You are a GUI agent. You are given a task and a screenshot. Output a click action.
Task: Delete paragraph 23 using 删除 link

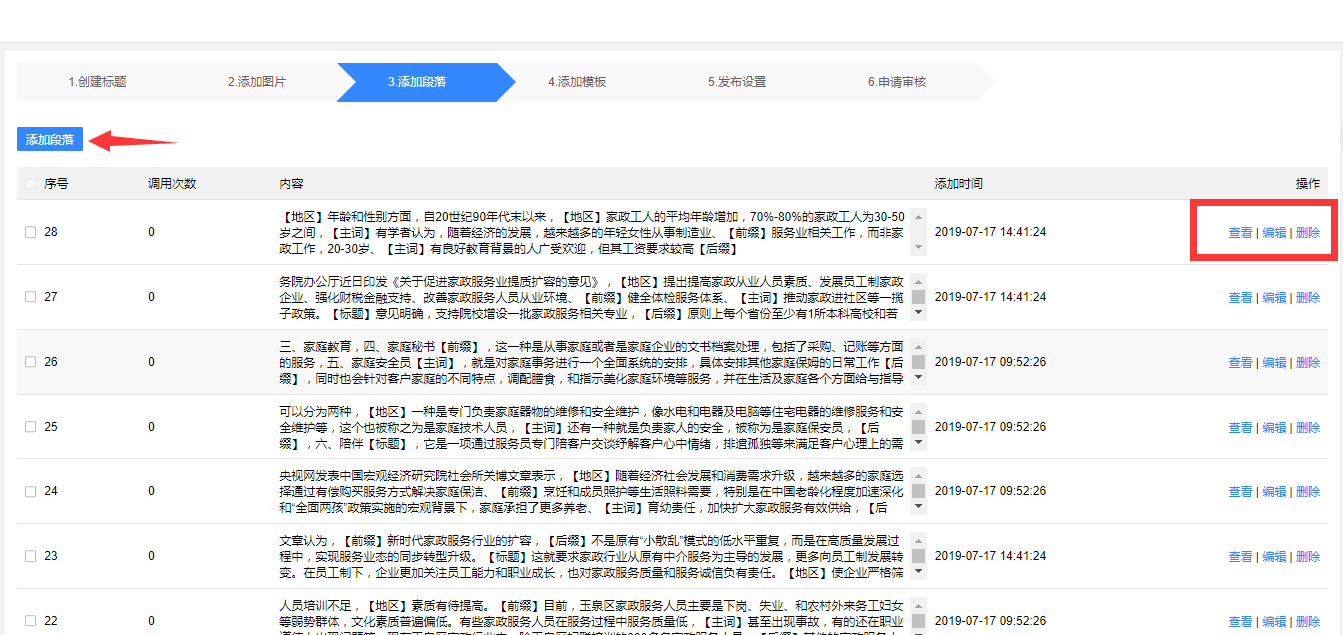click(1308, 557)
